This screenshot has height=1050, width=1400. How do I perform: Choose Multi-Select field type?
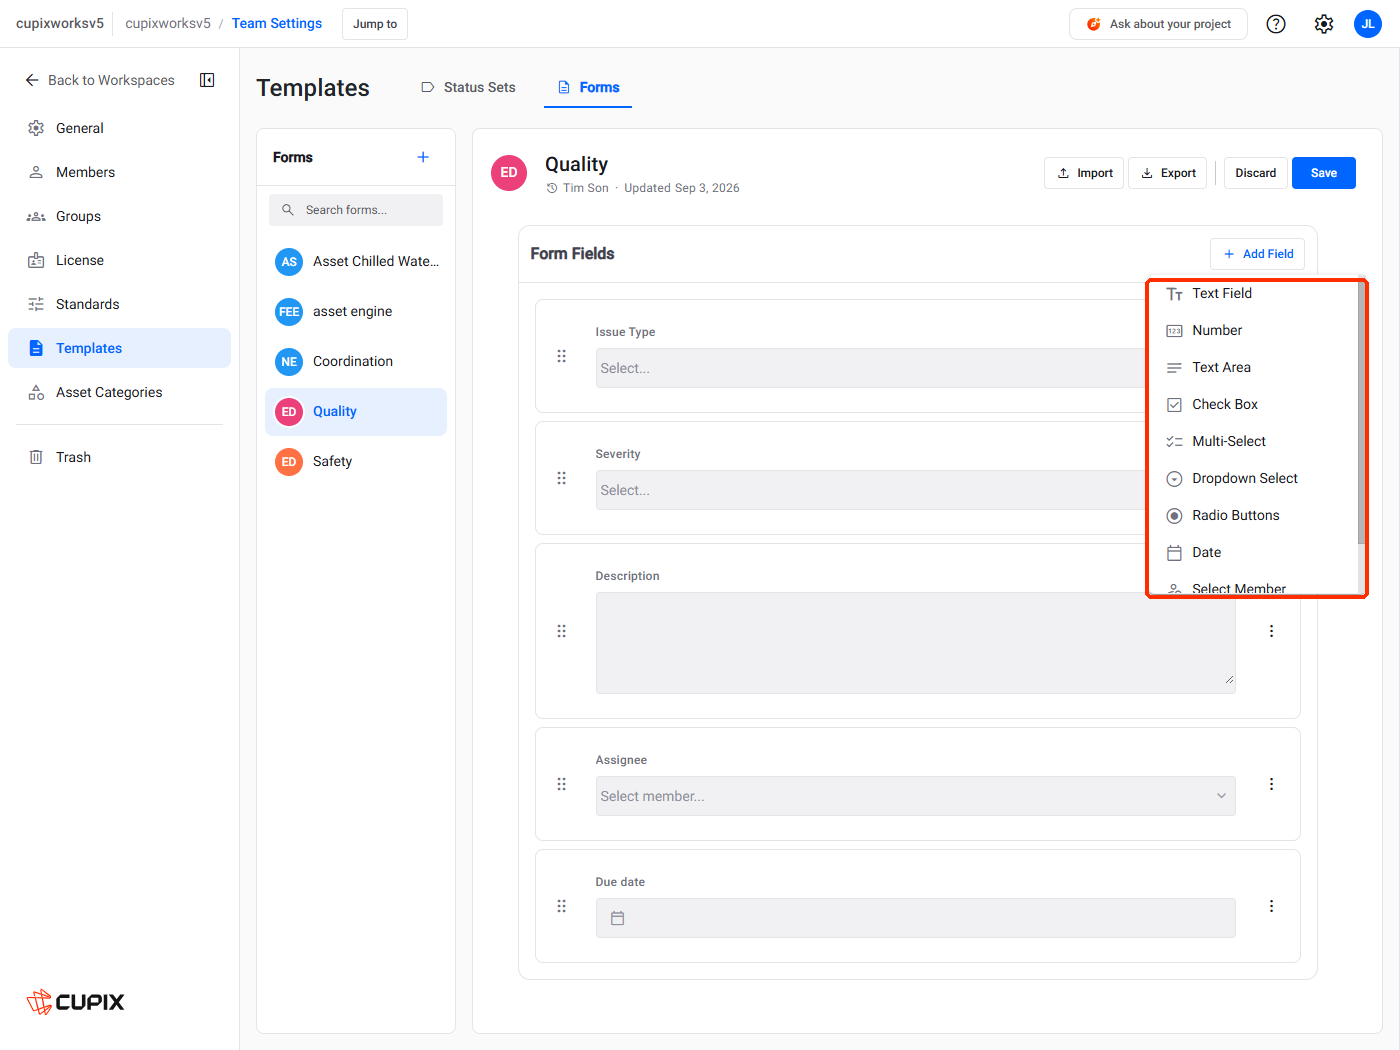[1254, 441]
